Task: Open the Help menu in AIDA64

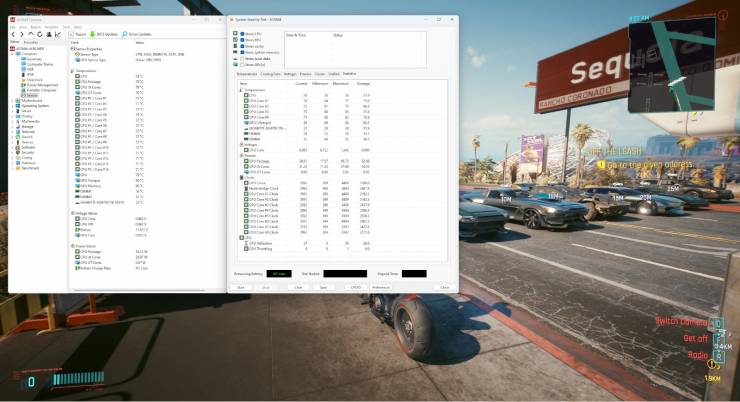Action: pos(78,27)
